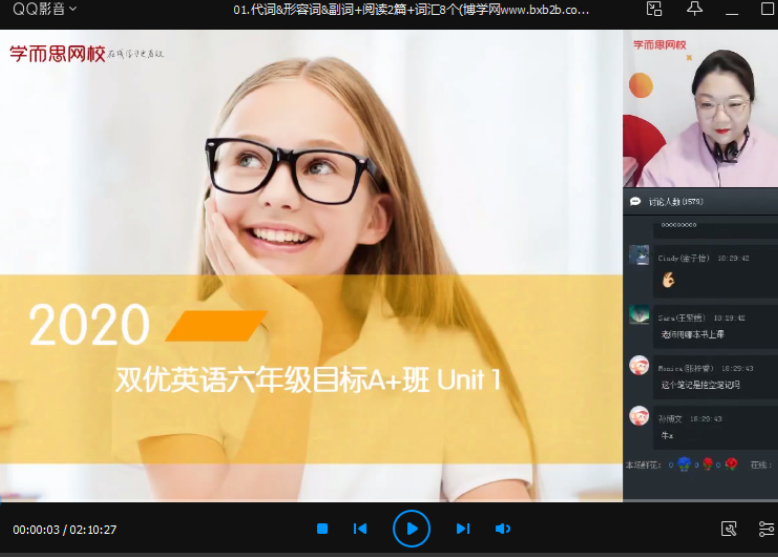Viewport: 778px width, 557px height.
Task: Click Sara's avatar in the chat list
Action: click(x=639, y=315)
